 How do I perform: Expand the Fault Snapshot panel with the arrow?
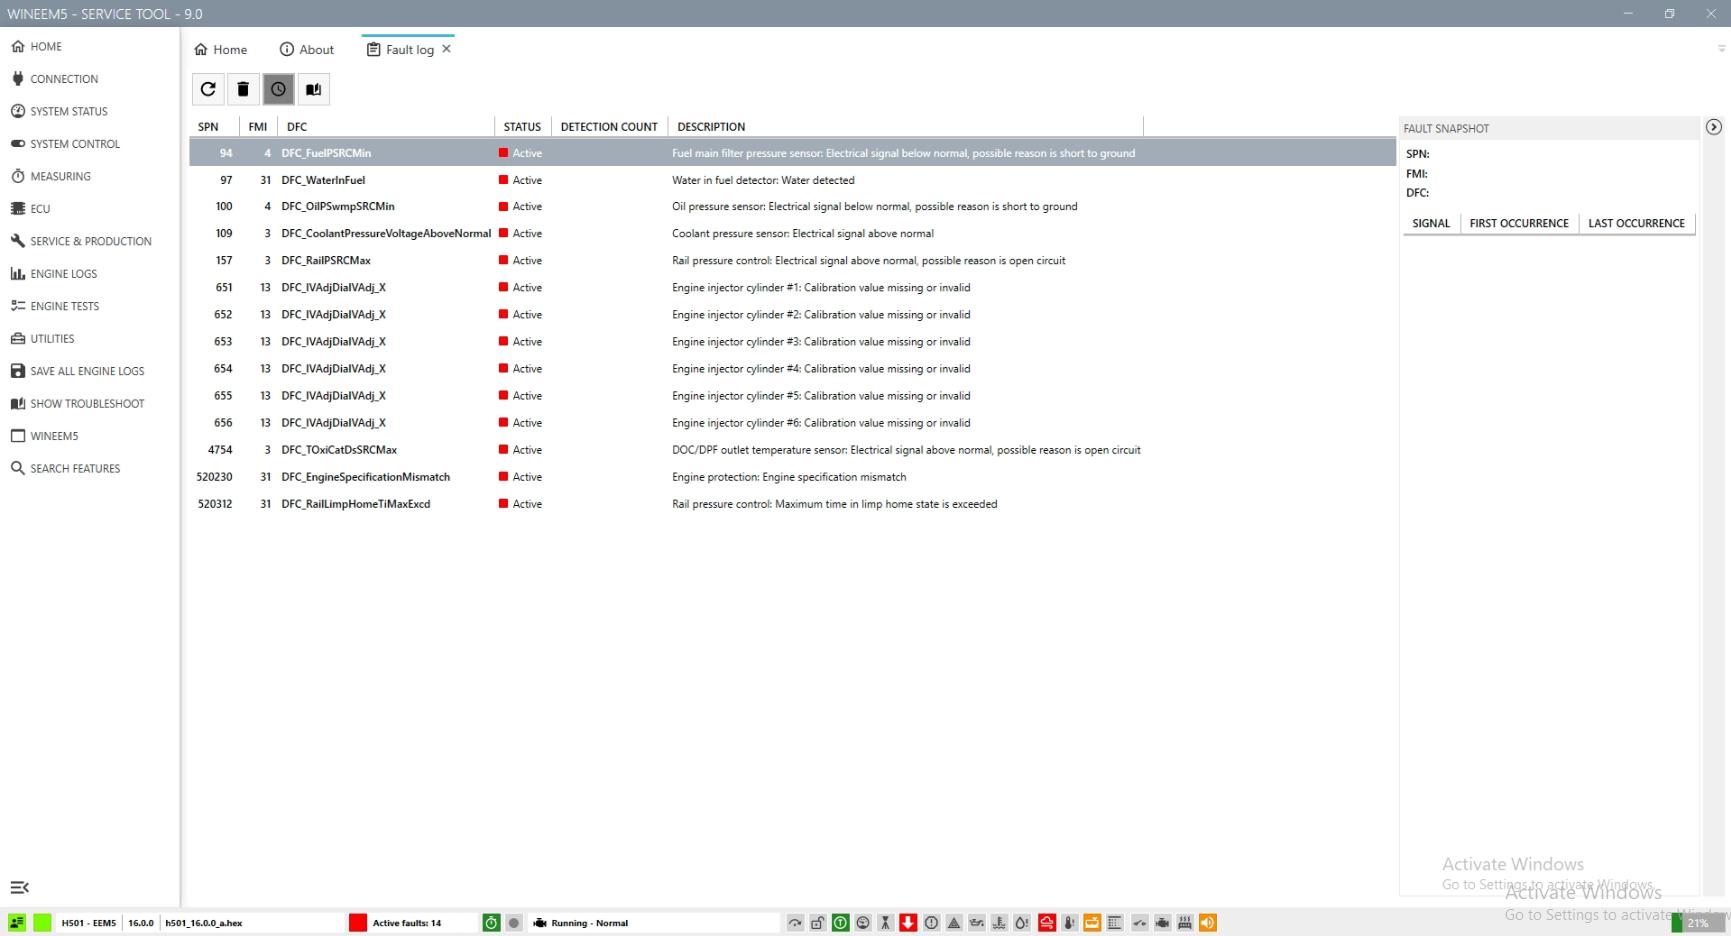tap(1714, 127)
